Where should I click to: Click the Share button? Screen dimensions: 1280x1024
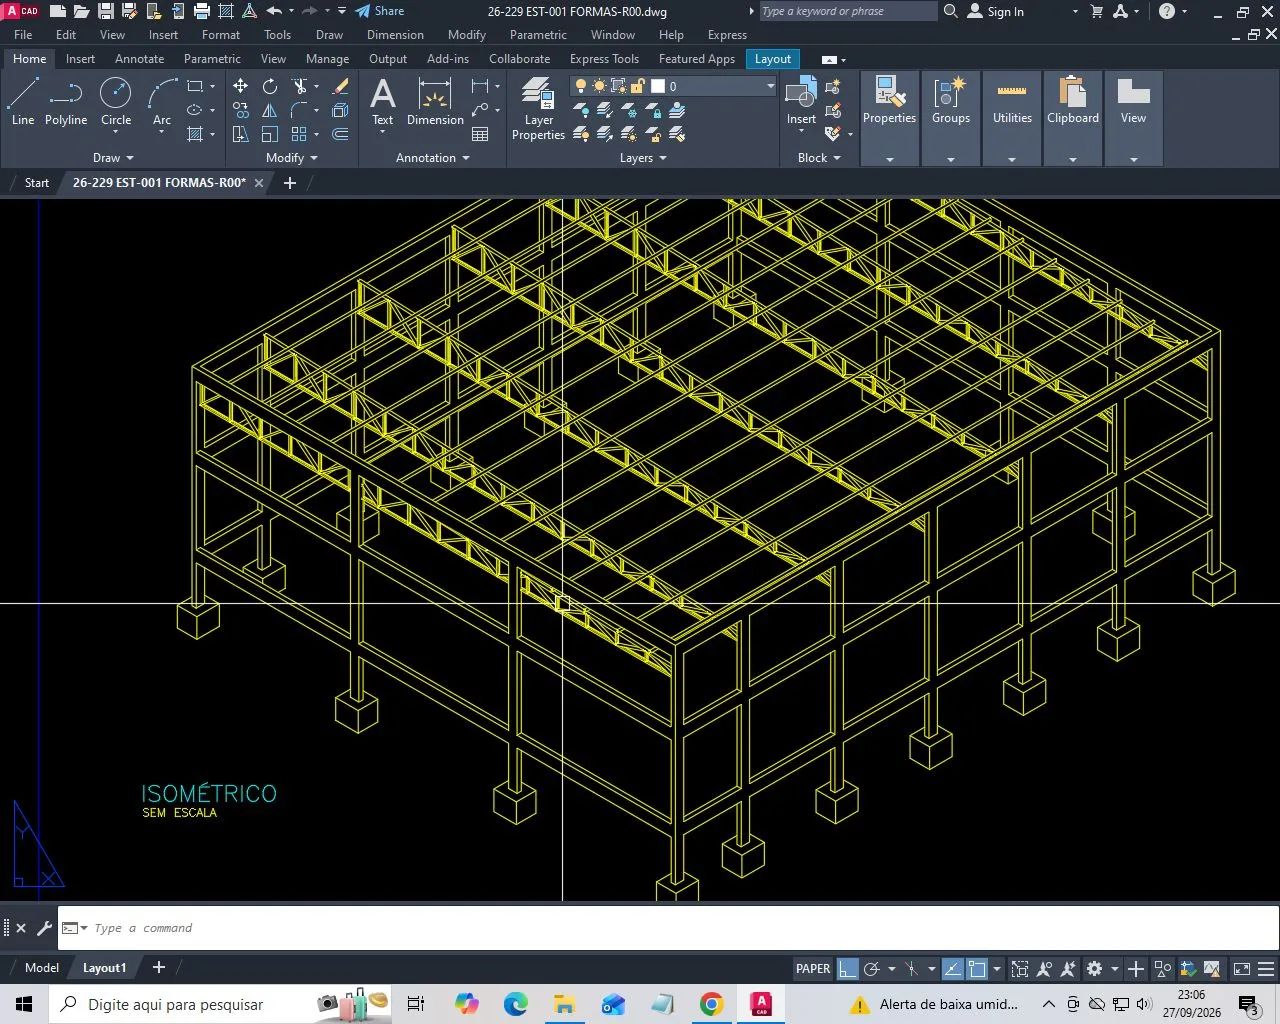point(380,11)
